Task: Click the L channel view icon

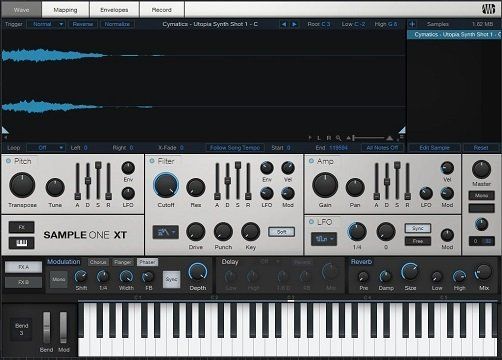Action: tap(319, 138)
